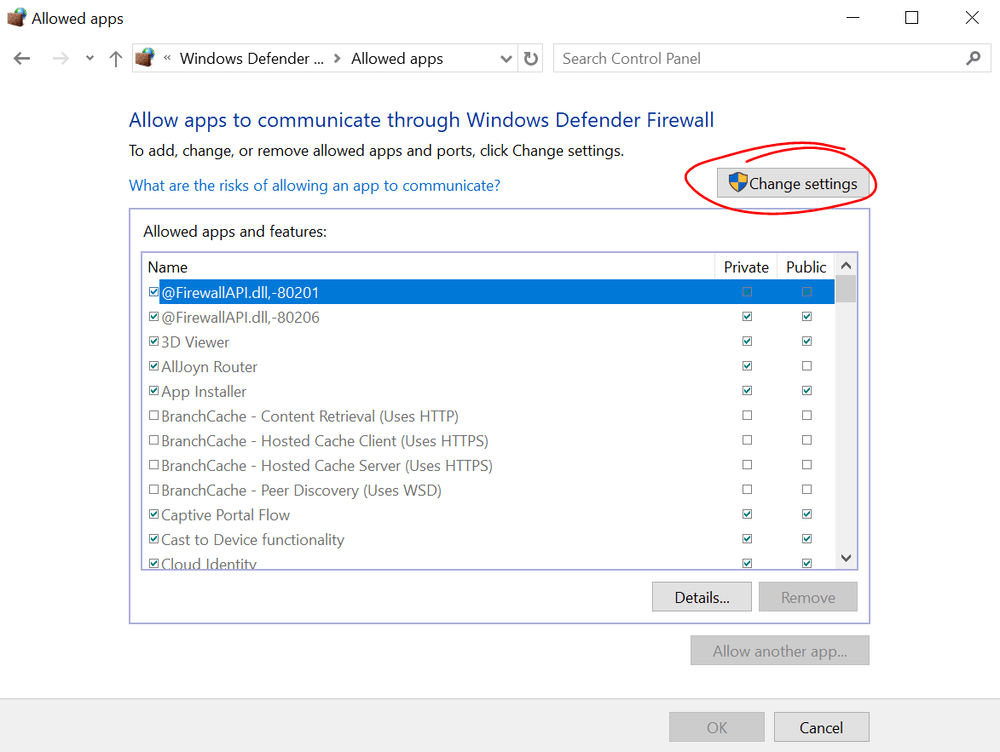Click the Cancel button
Image resolution: width=1000 pixels, height=752 pixels.
(x=821, y=727)
